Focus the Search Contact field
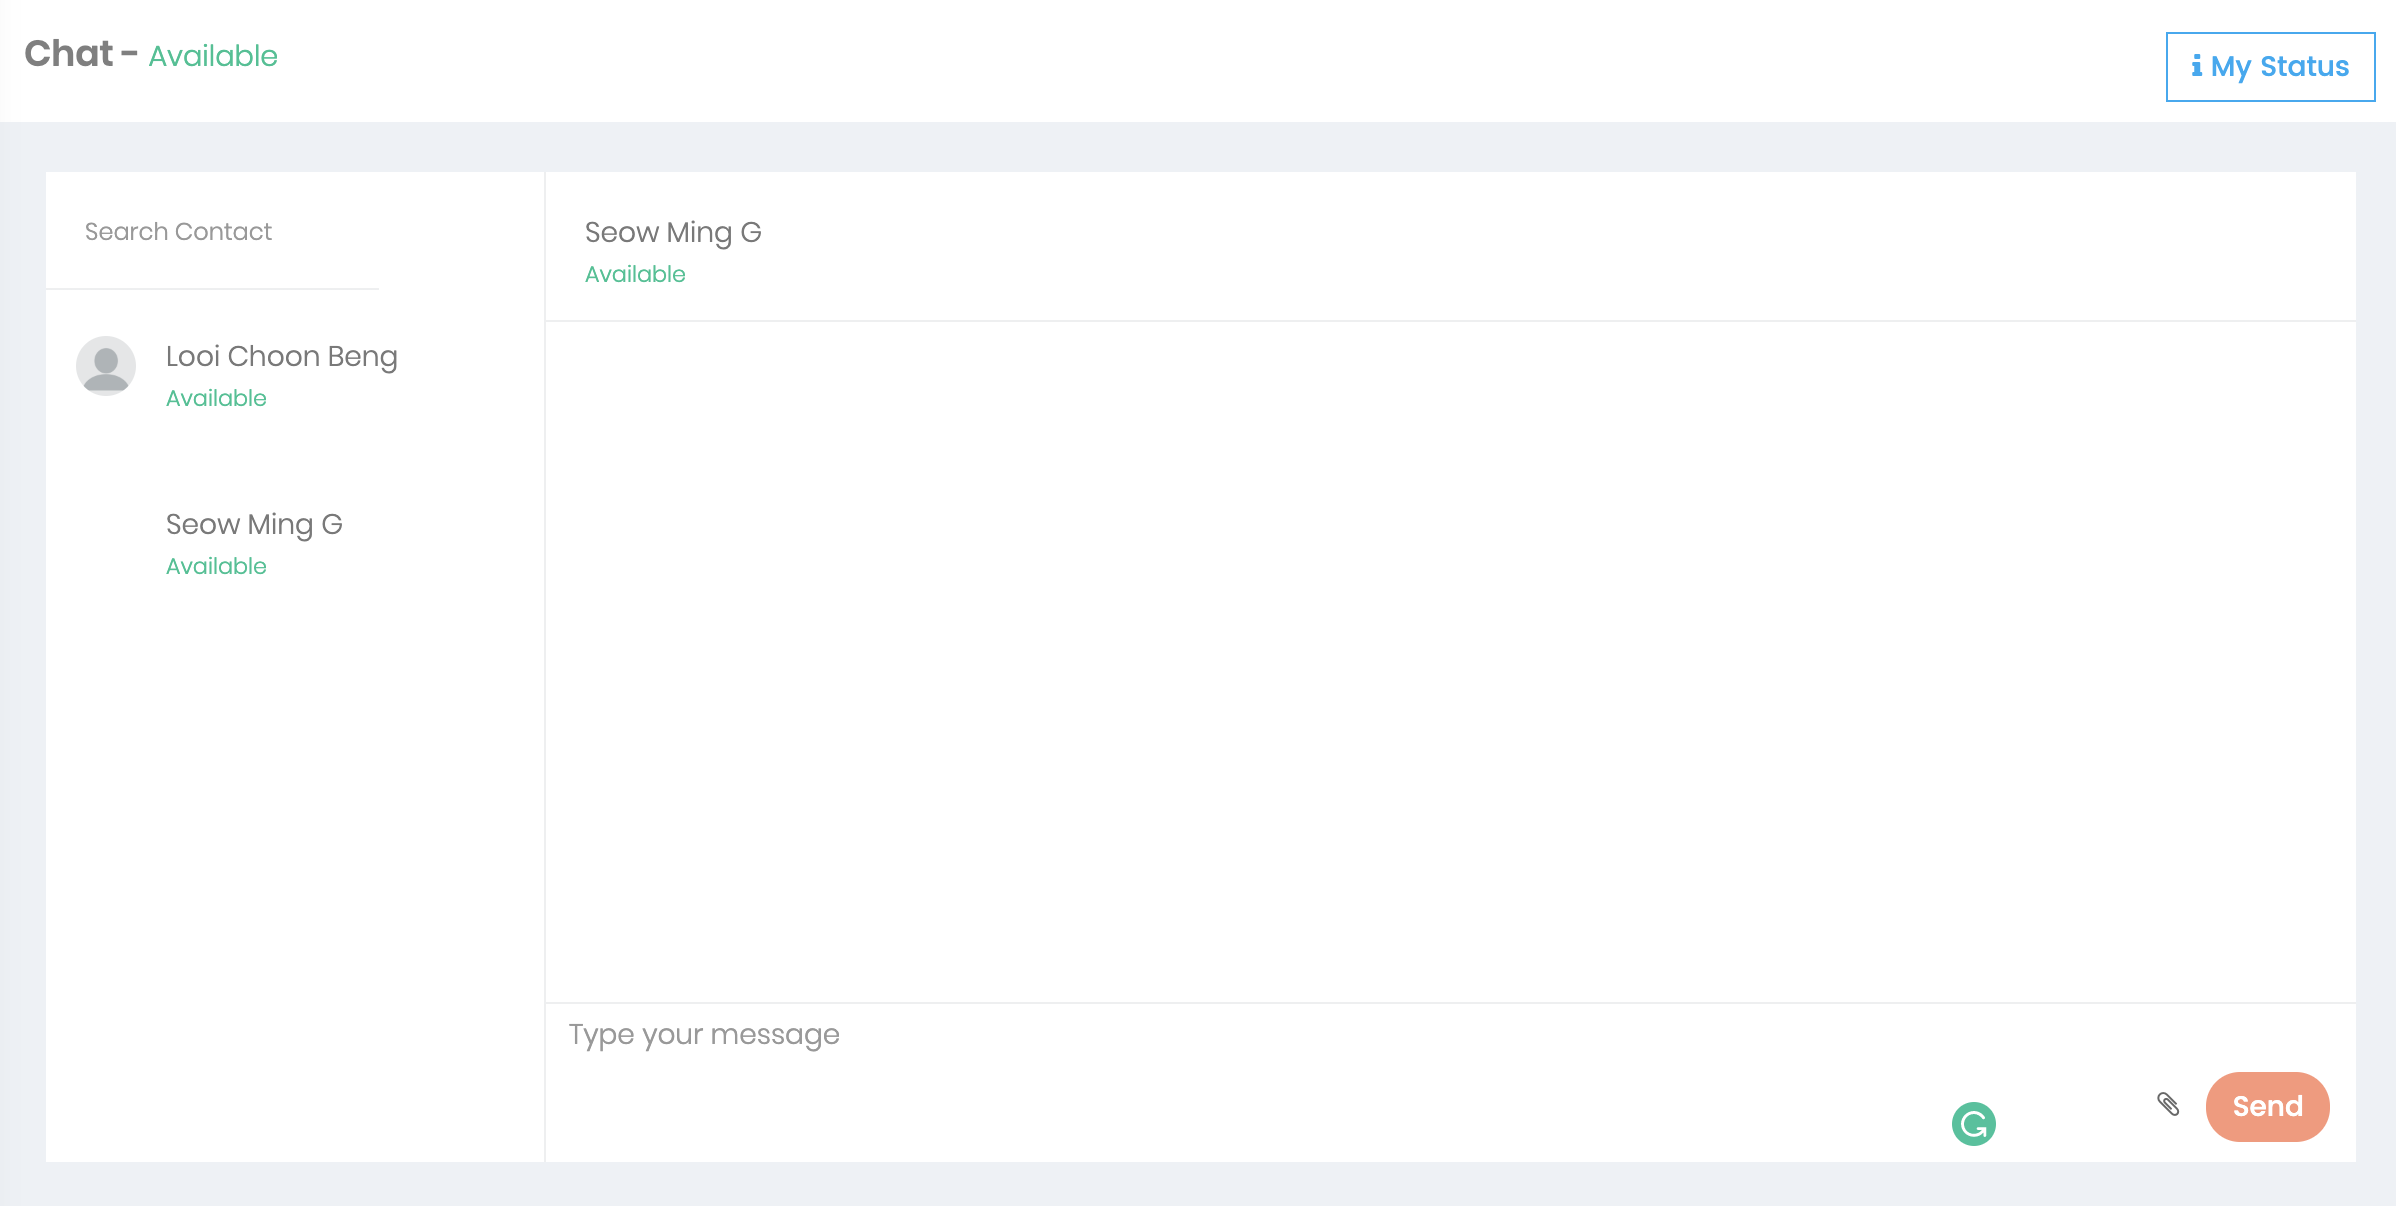 coord(212,232)
